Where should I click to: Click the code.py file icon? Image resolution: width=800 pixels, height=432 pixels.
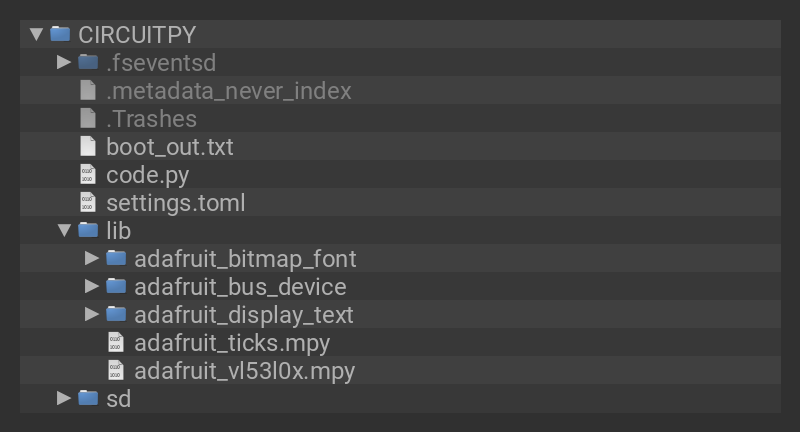tap(88, 174)
